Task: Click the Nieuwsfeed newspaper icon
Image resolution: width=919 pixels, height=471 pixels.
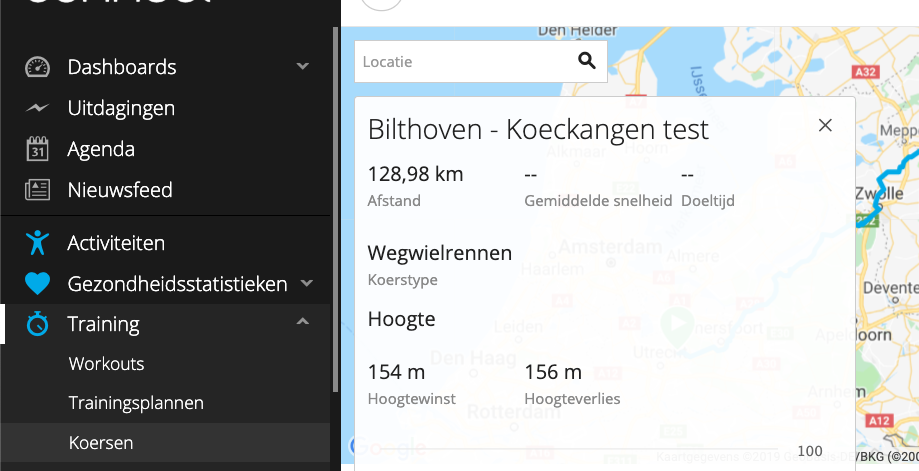Action: point(37,190)
